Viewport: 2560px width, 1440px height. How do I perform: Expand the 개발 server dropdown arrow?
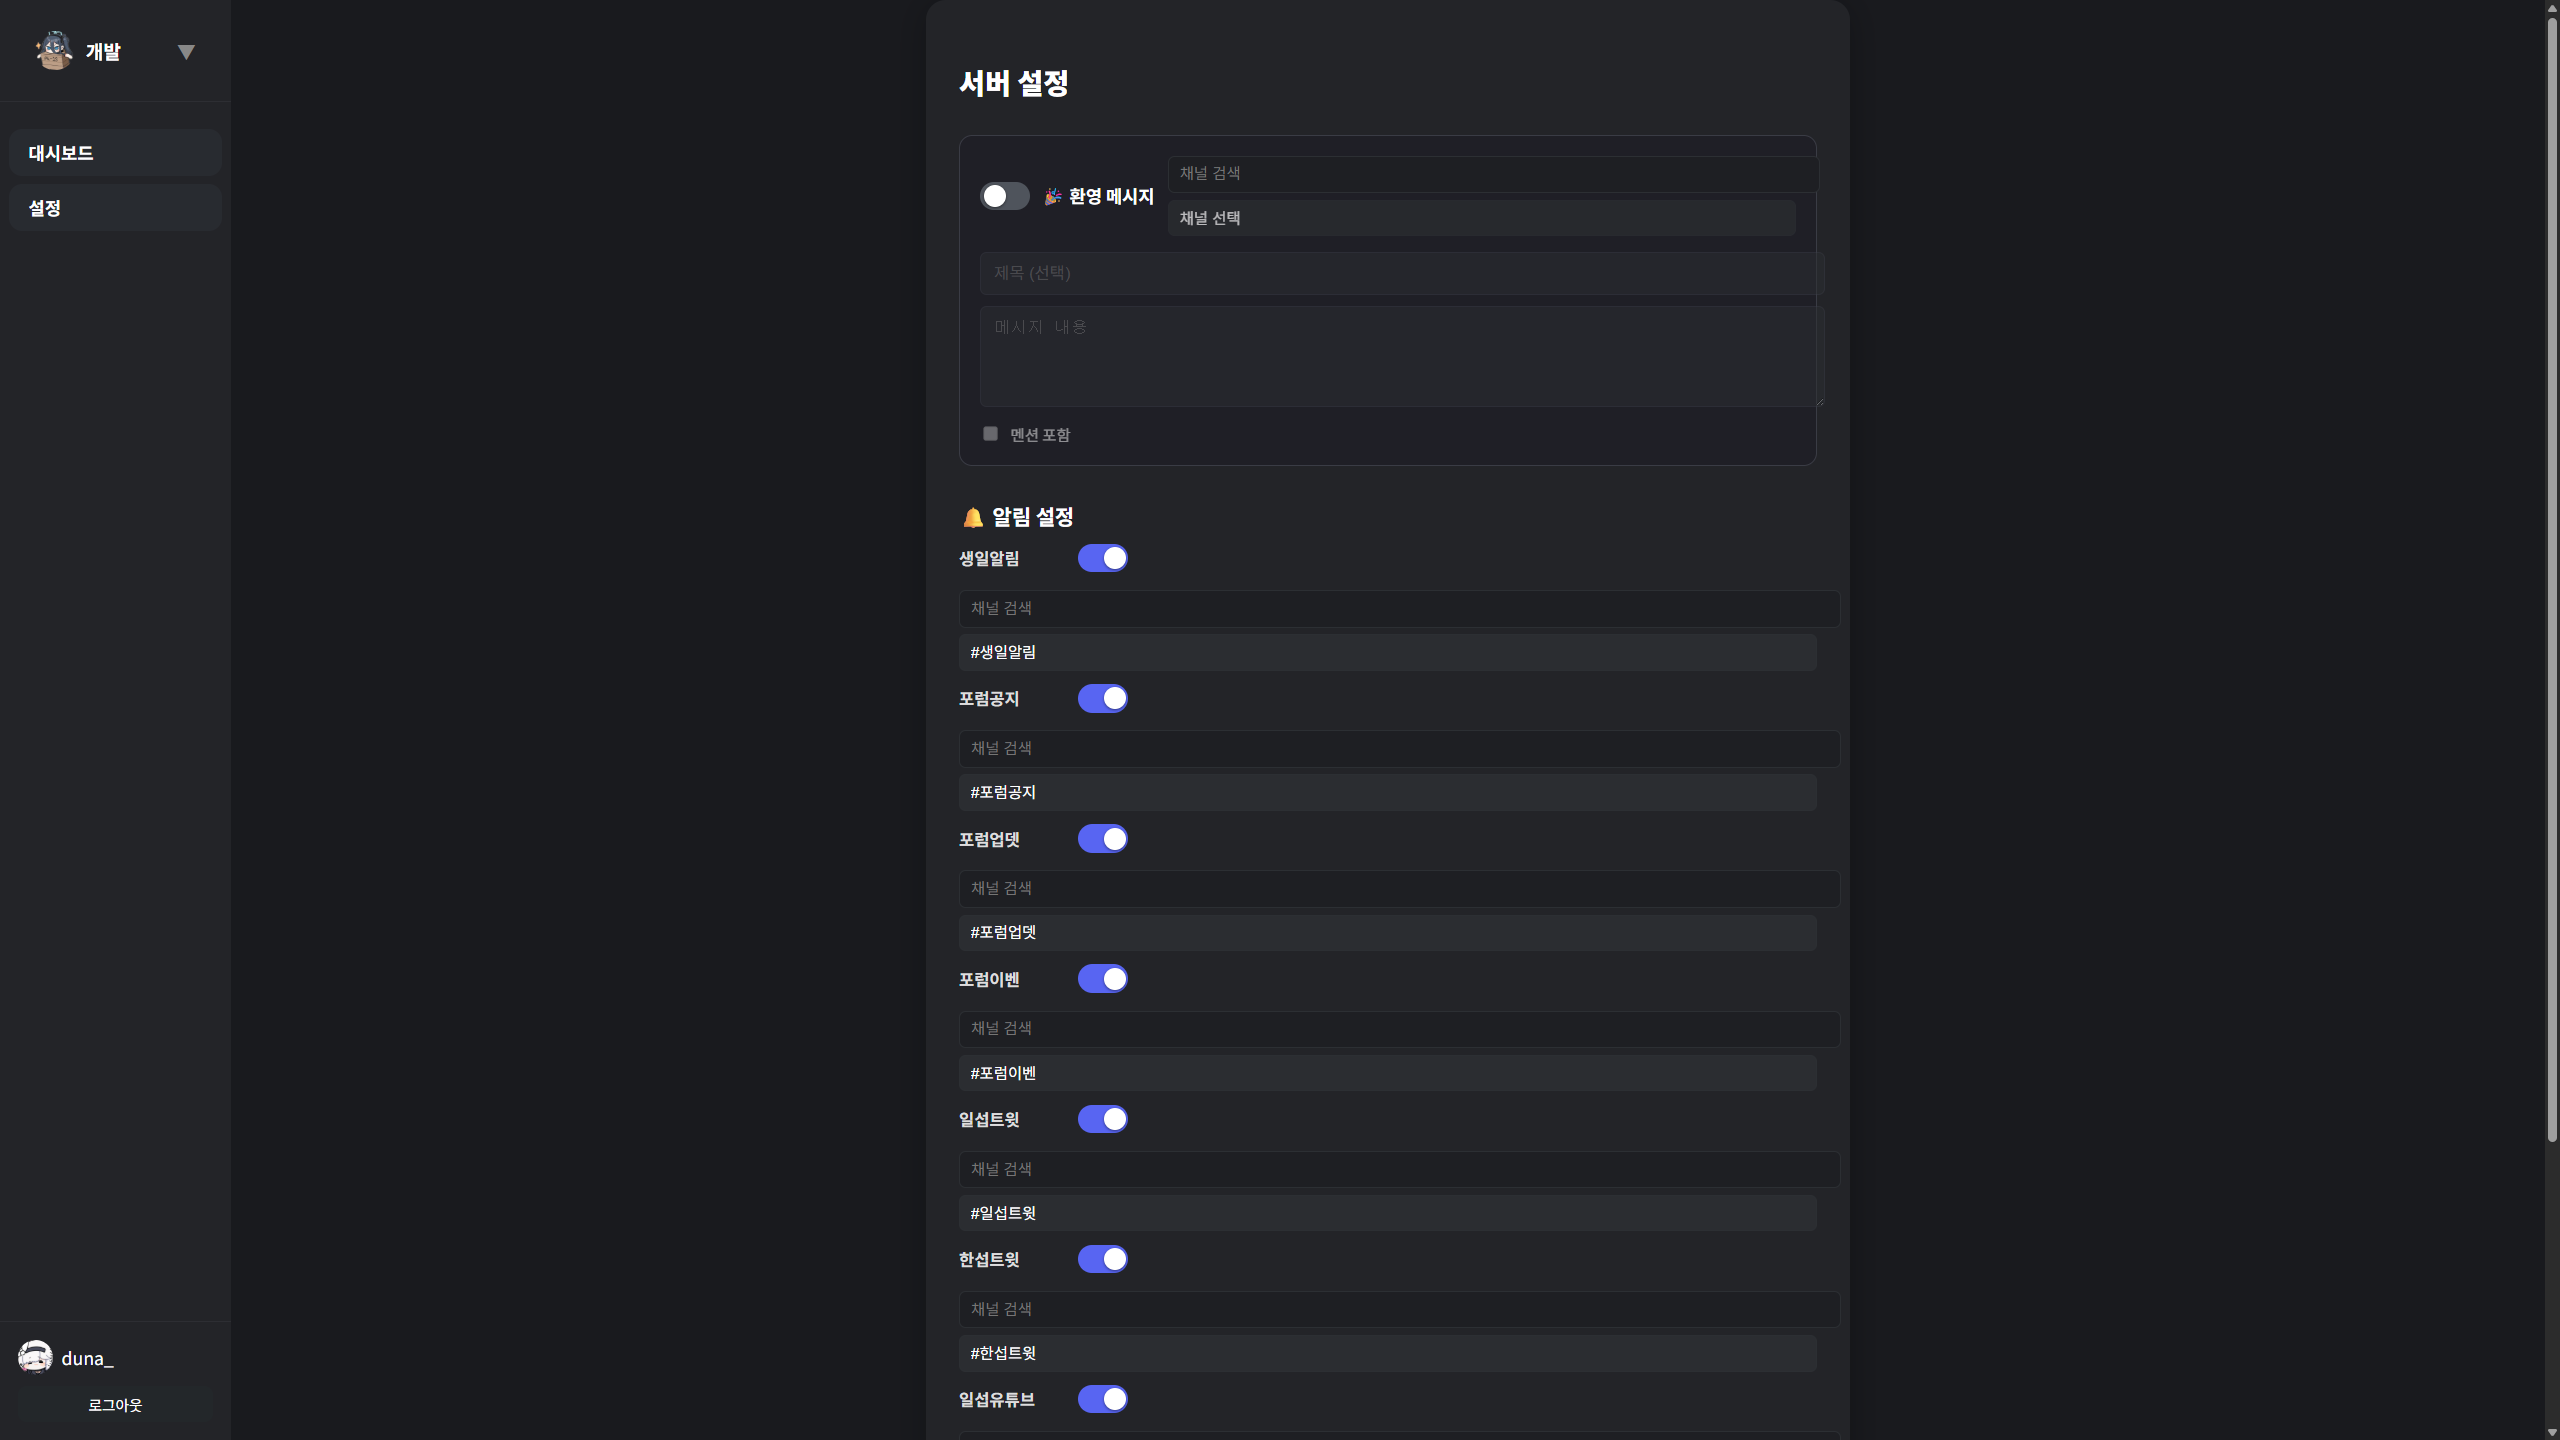[x=186, y=52]
